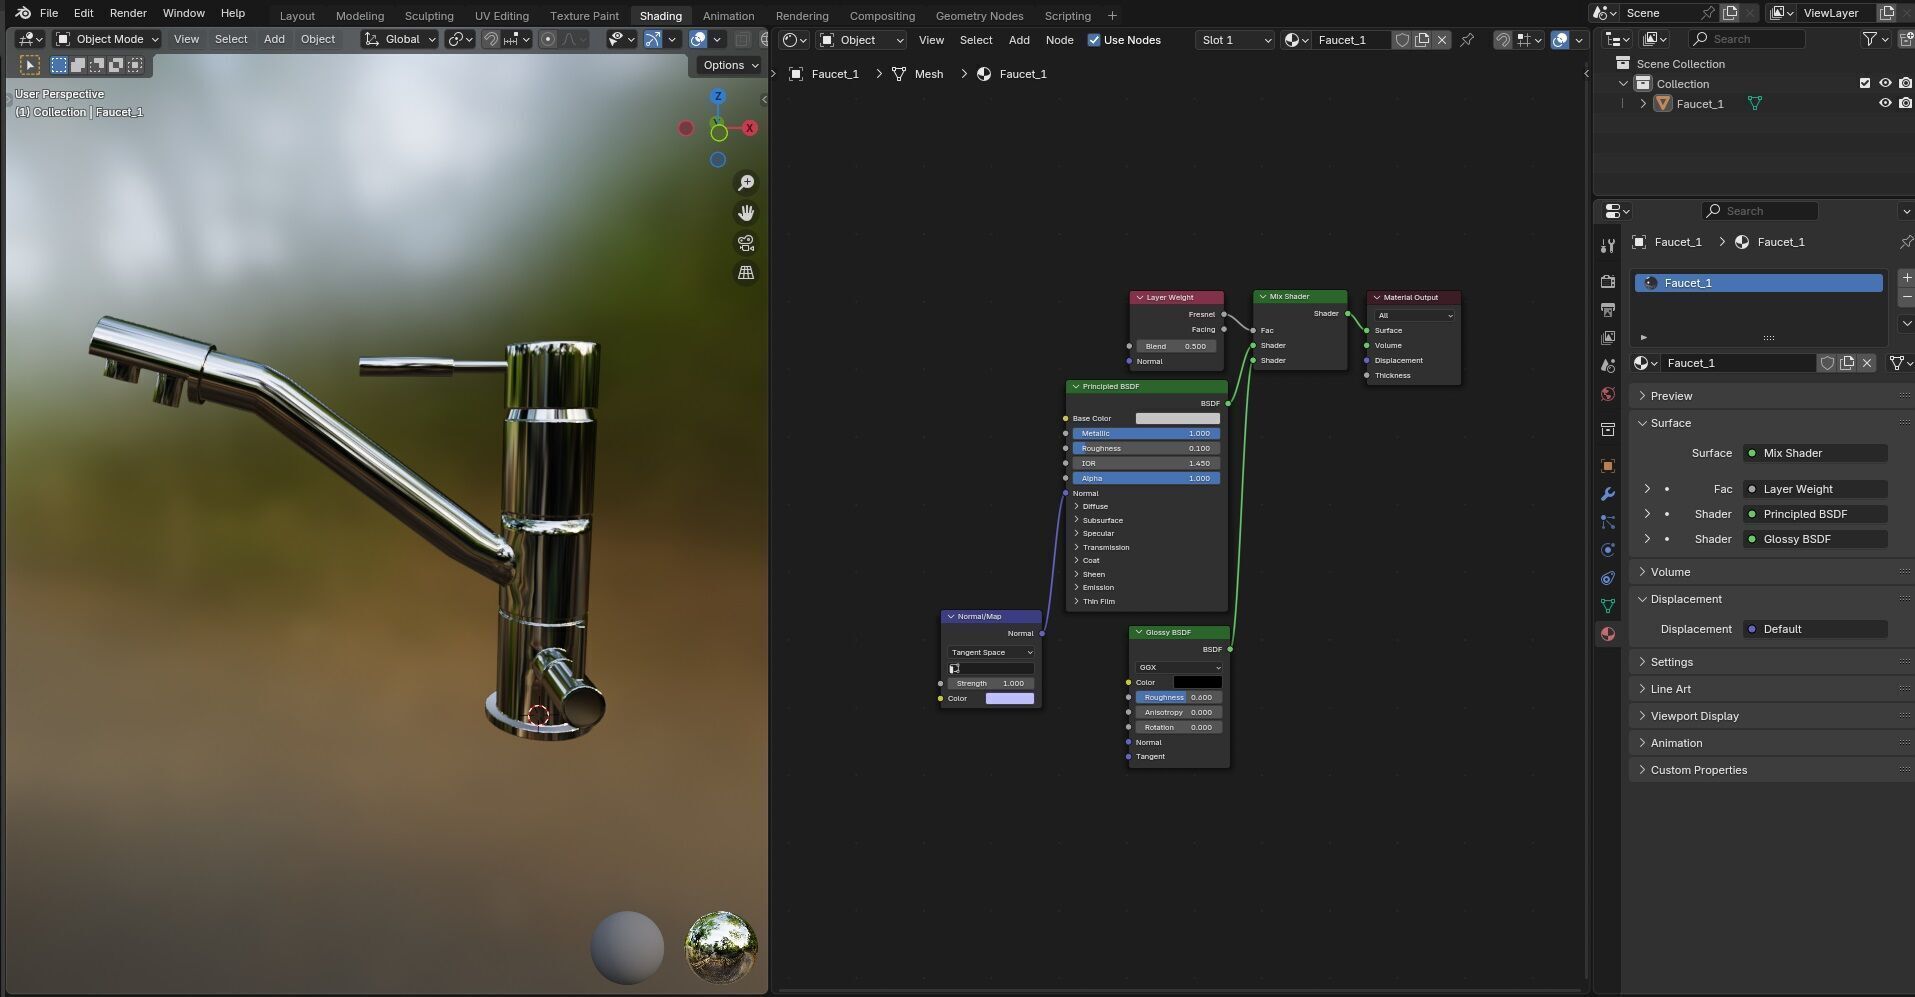The image size is (1915, 997).
Task: Click the Z axis on navigation gizmo
Action: pyautogui.click(x=718, y=96)
